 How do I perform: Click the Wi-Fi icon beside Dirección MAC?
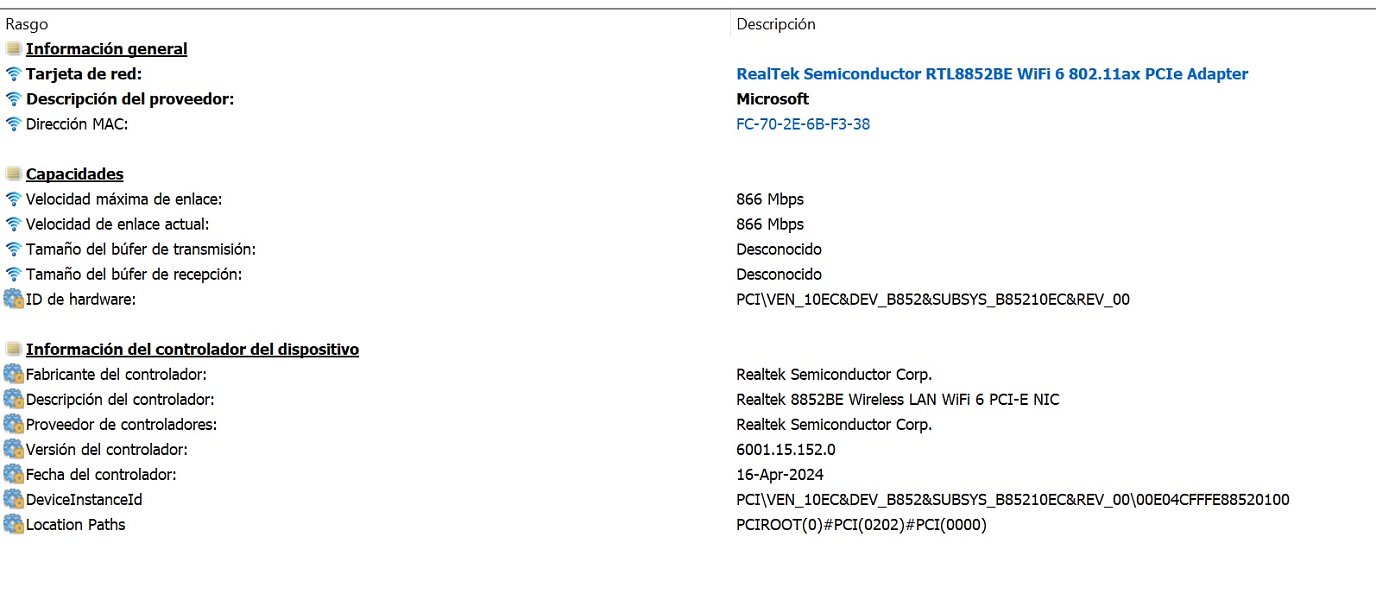[13, 124]
